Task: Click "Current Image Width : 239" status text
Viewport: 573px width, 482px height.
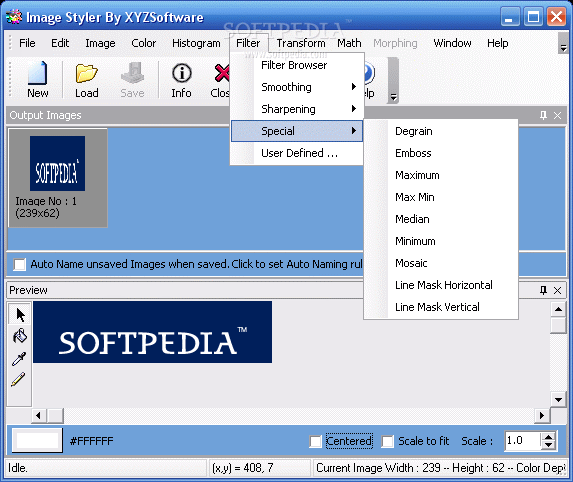Action: (378, 468)
